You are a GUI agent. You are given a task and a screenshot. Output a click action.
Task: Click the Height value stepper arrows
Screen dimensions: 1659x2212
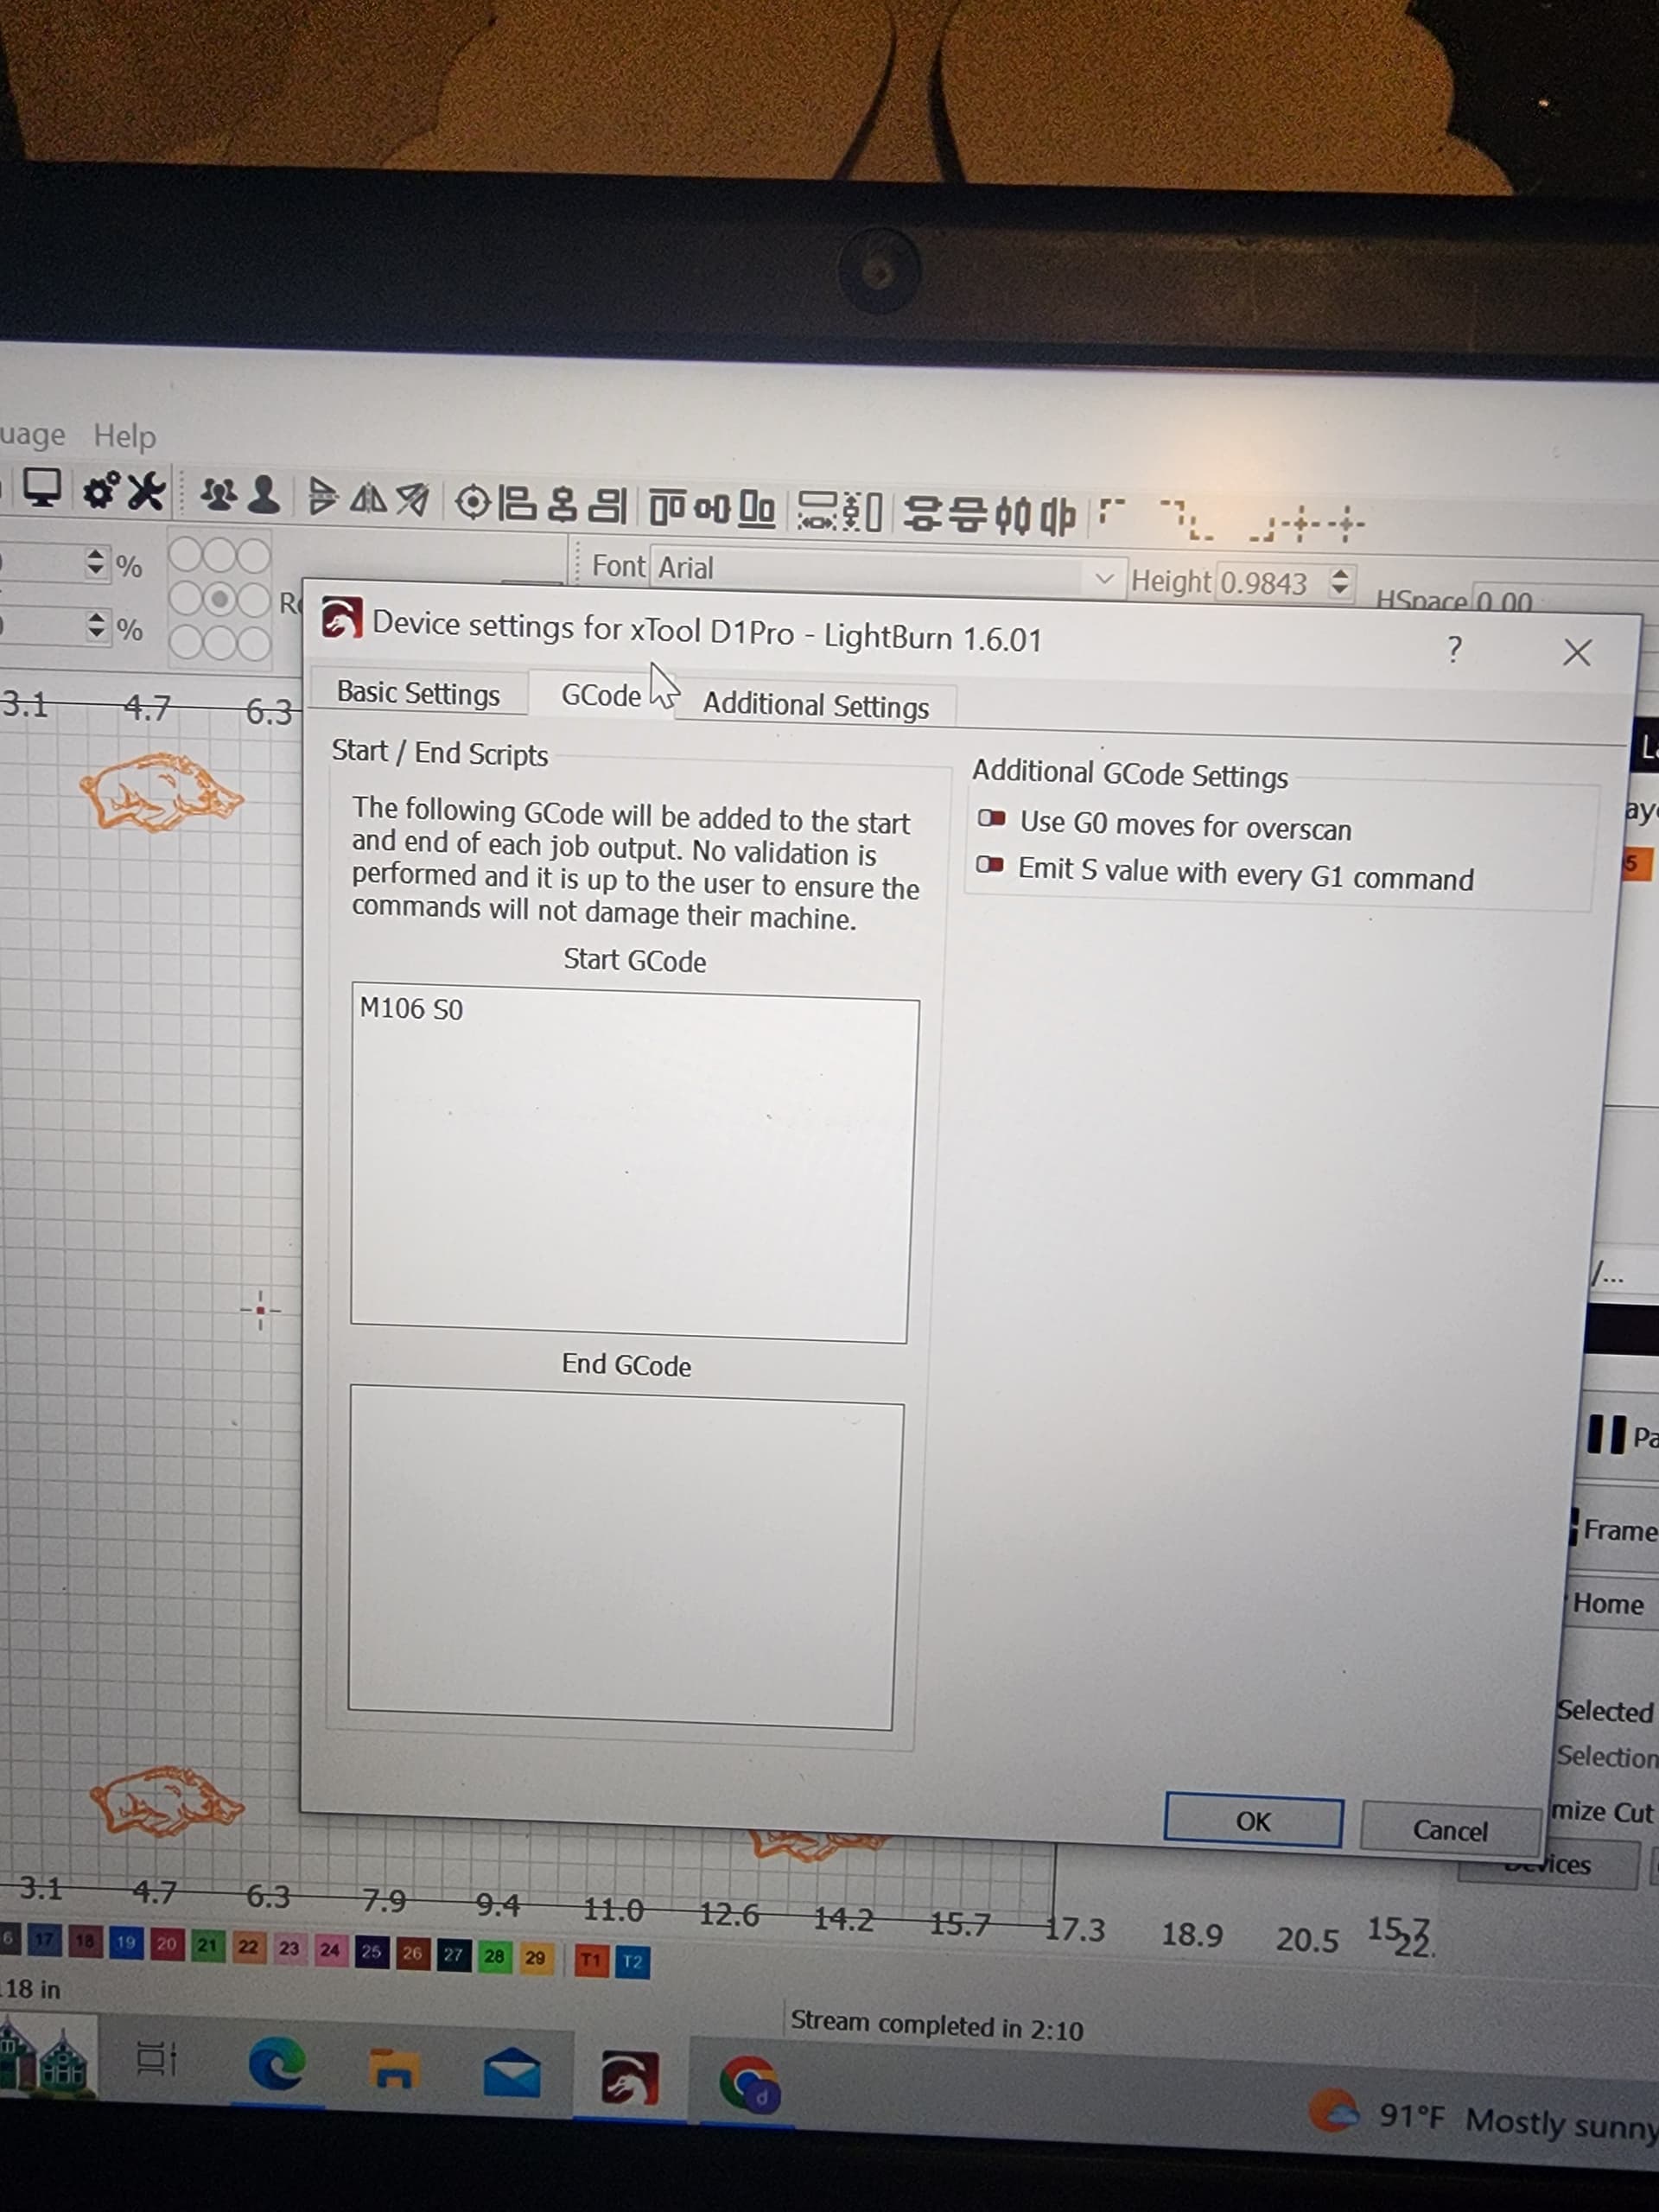click(x=1340, y=583)
